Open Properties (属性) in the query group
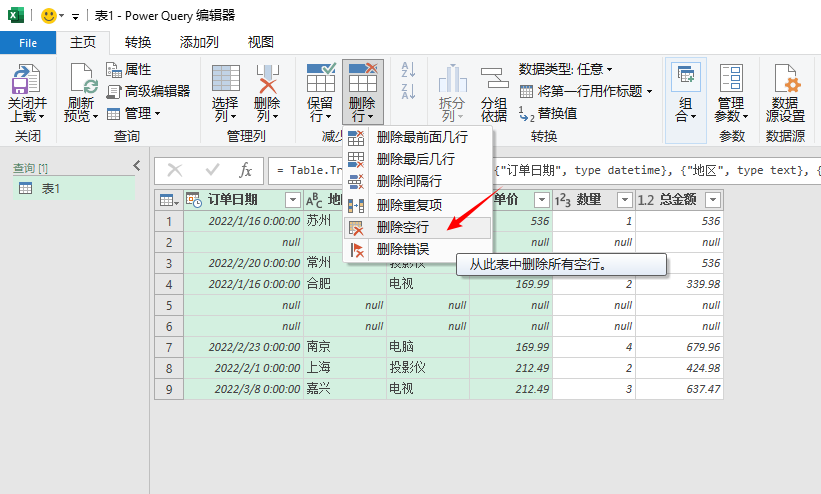The width and height of the screenshot is (821, 494). tap(129, 69)
